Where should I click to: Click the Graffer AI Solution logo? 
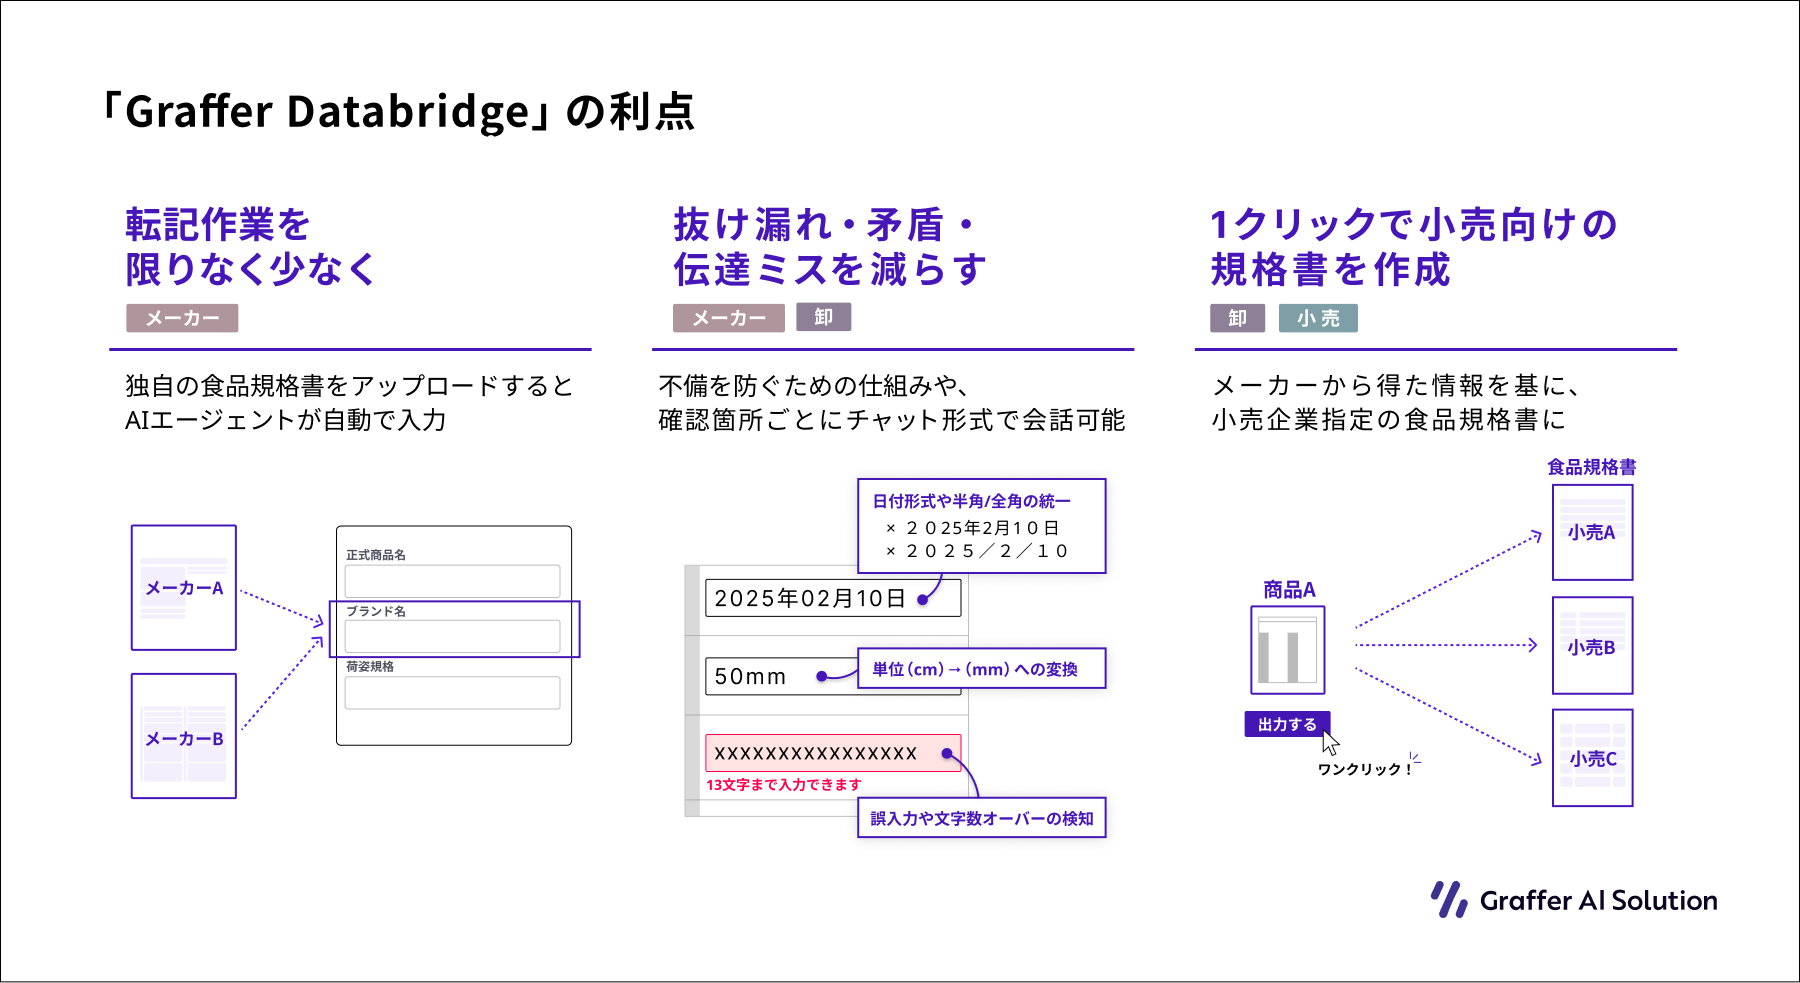tap(1574, 900)
